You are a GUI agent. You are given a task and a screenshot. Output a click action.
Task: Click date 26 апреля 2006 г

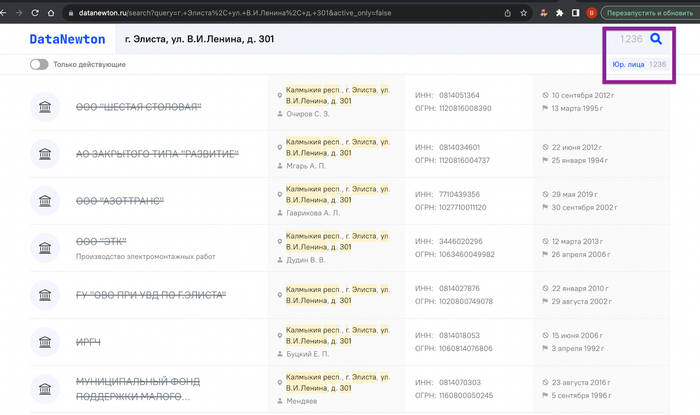(581, 254)
